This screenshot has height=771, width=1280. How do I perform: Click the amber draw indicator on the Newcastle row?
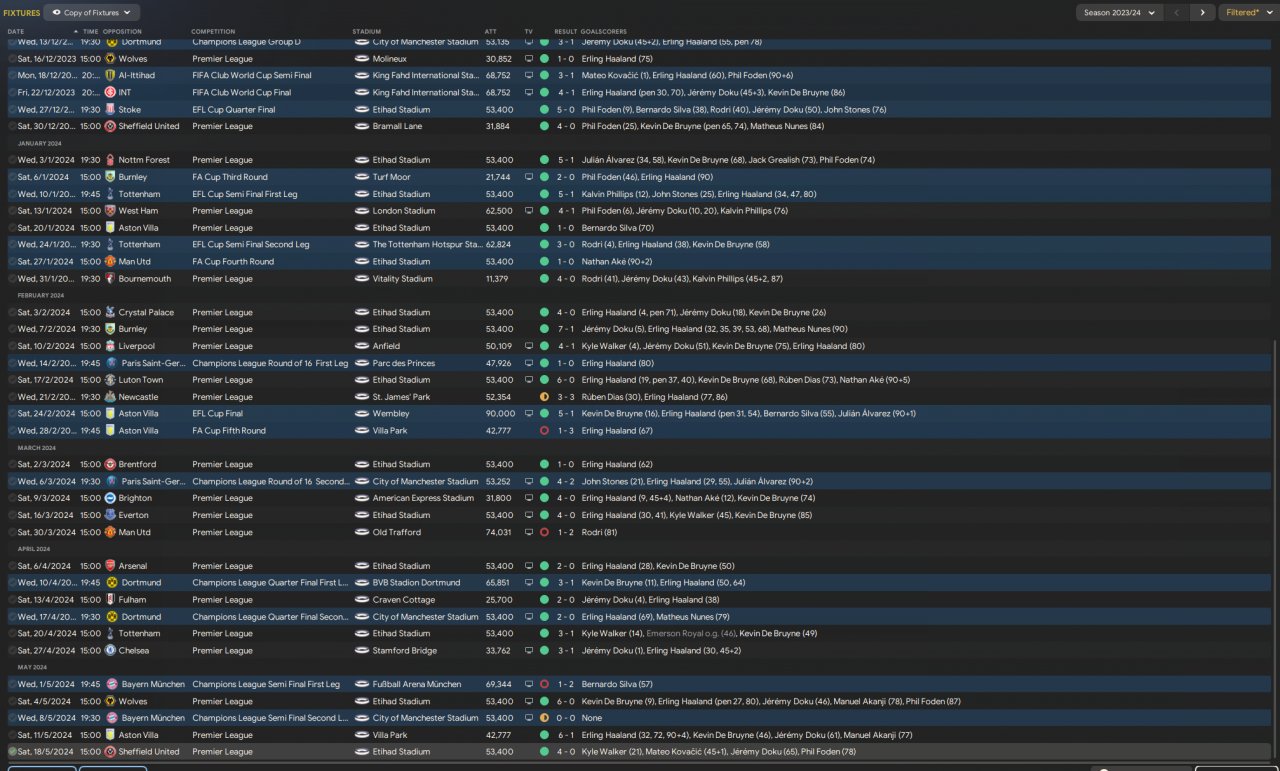tap(544, 397)
